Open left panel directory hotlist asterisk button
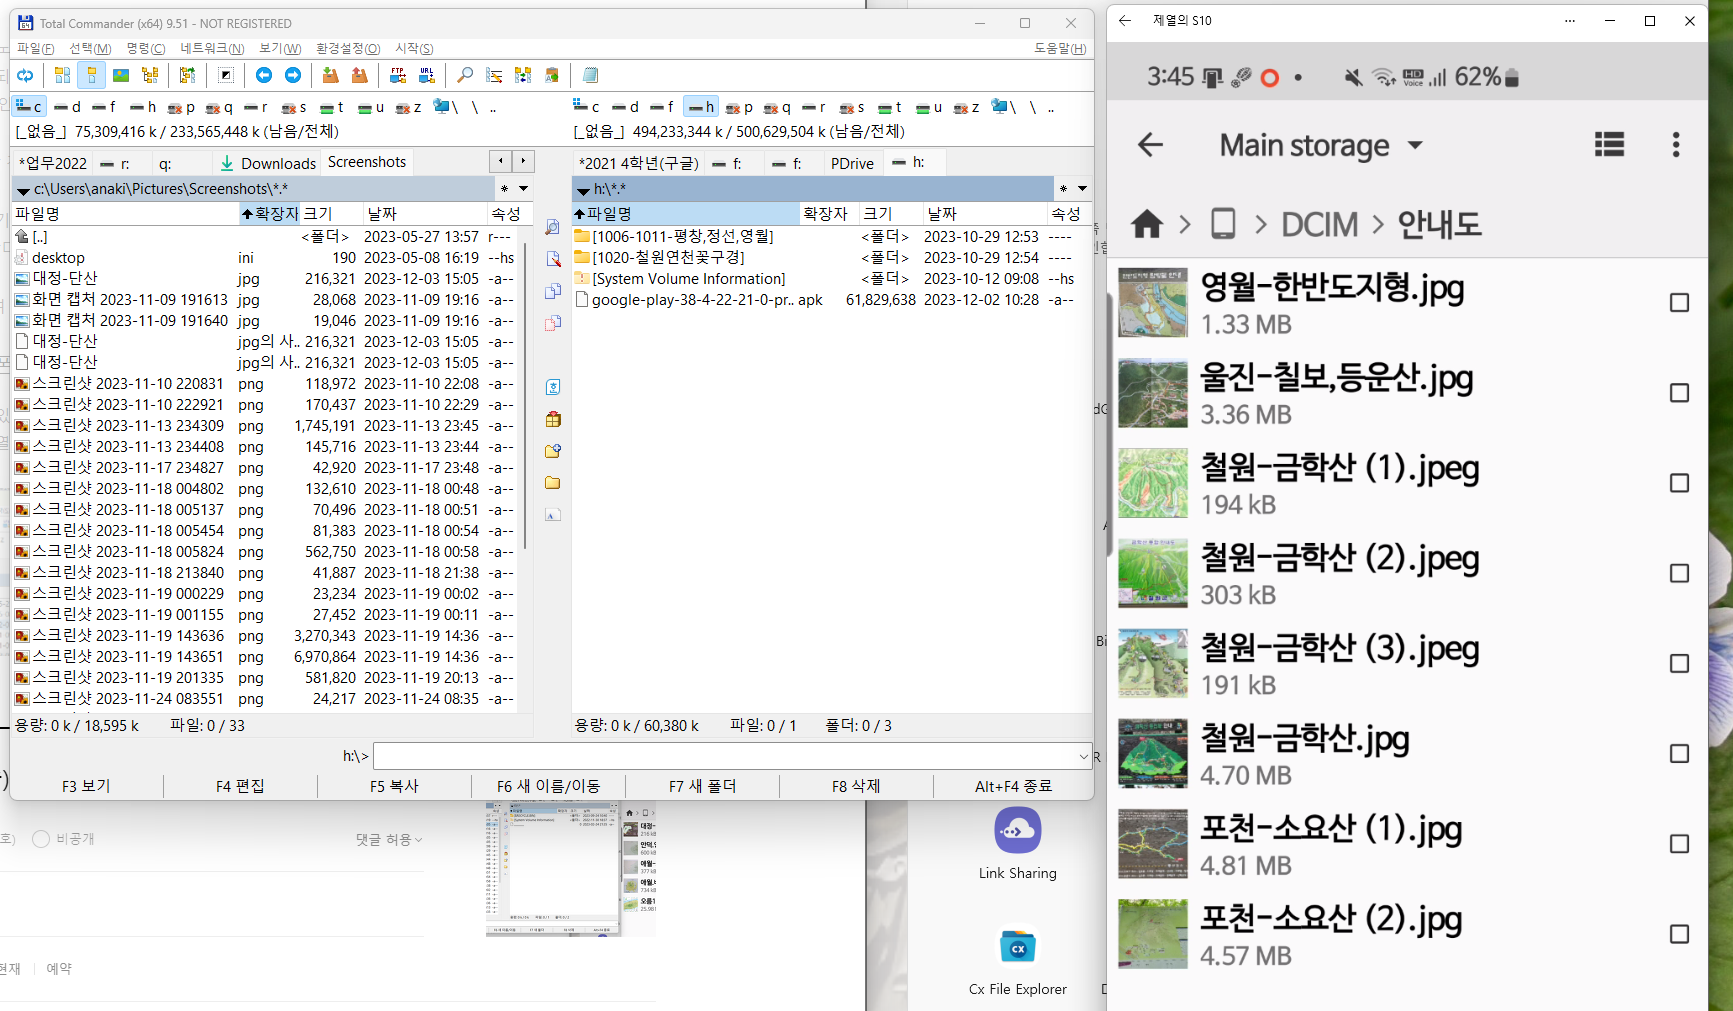The image size is (1733, 1011). [x=504, y=188]
